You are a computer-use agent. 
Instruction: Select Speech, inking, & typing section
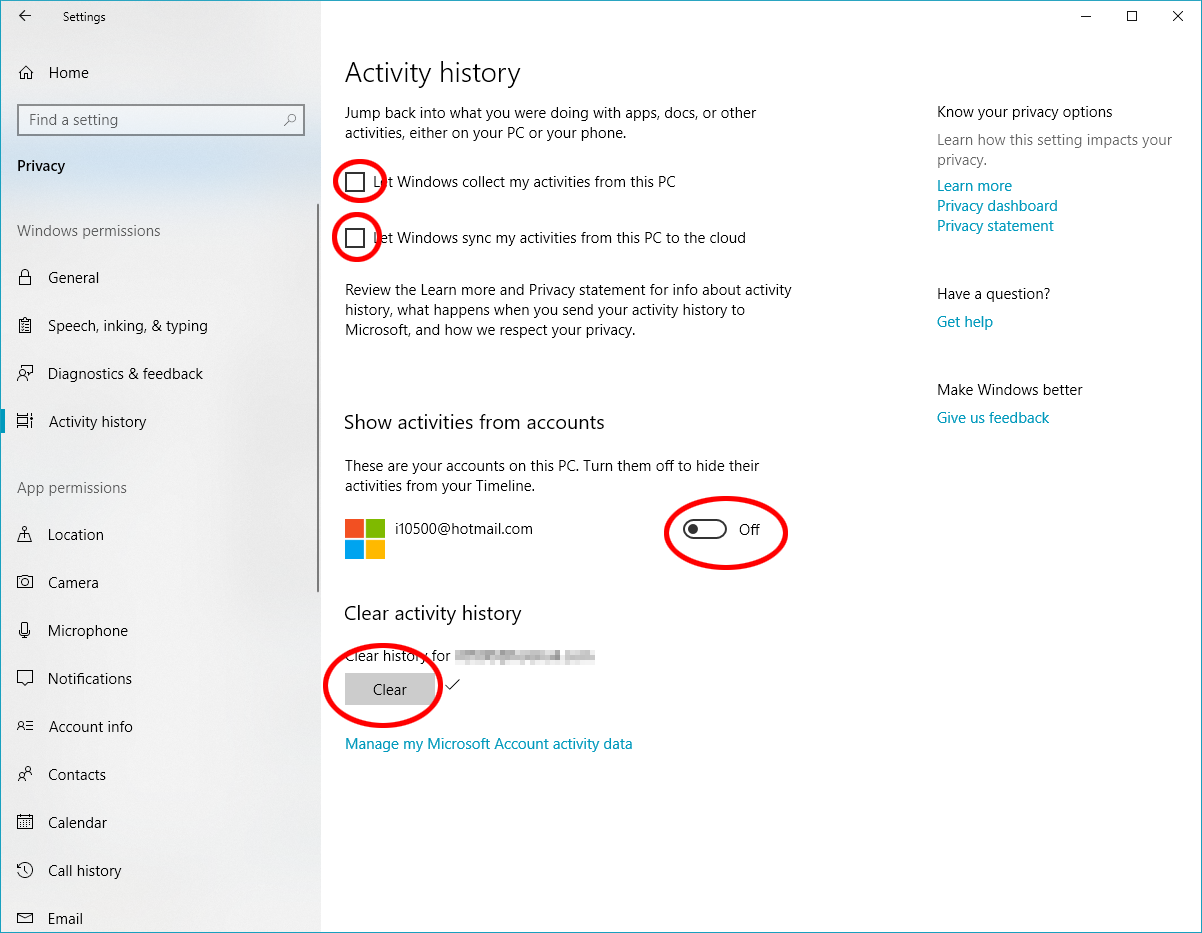coord(128,325)
